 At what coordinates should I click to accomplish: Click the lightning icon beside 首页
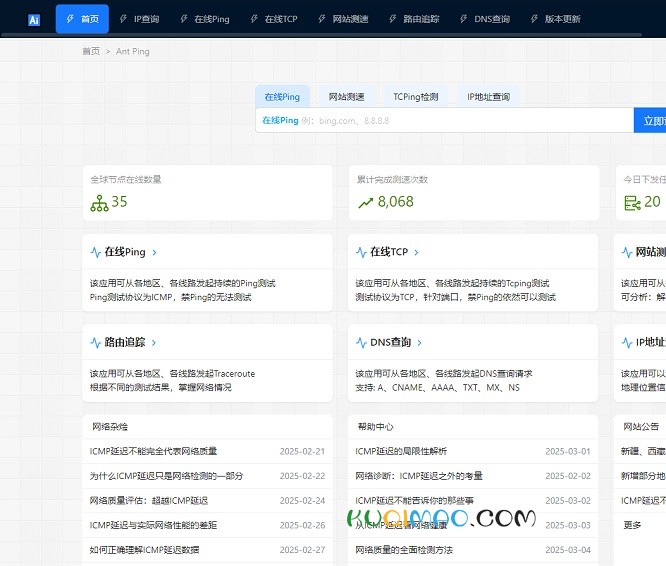pyautogui.click(x=70, y=19)
